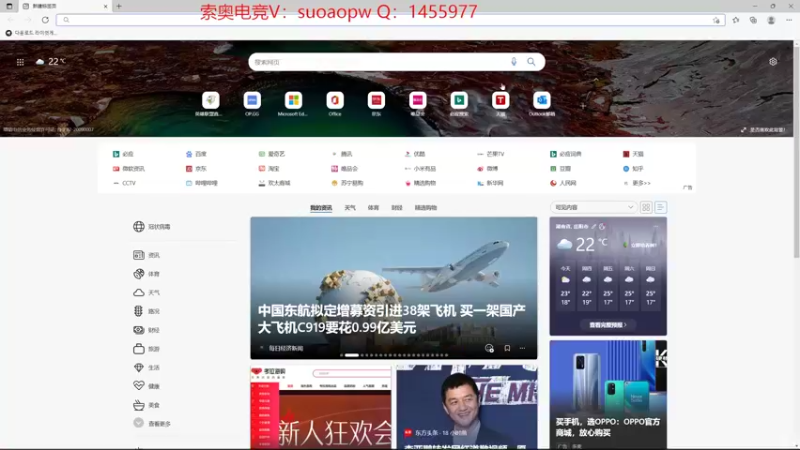Open the 微博 site link
The width and height of the screenshot is (800, 450).
487,168
